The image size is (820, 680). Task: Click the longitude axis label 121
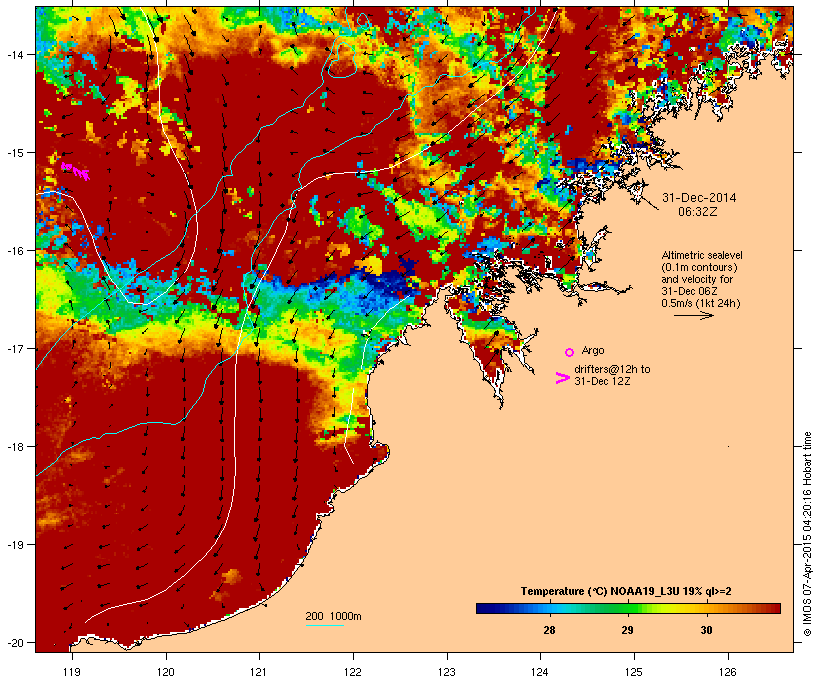259,672
